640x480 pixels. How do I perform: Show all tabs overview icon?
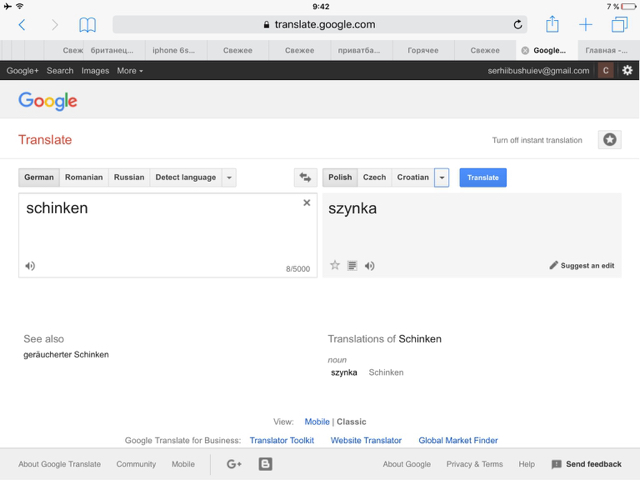point(619,24)
